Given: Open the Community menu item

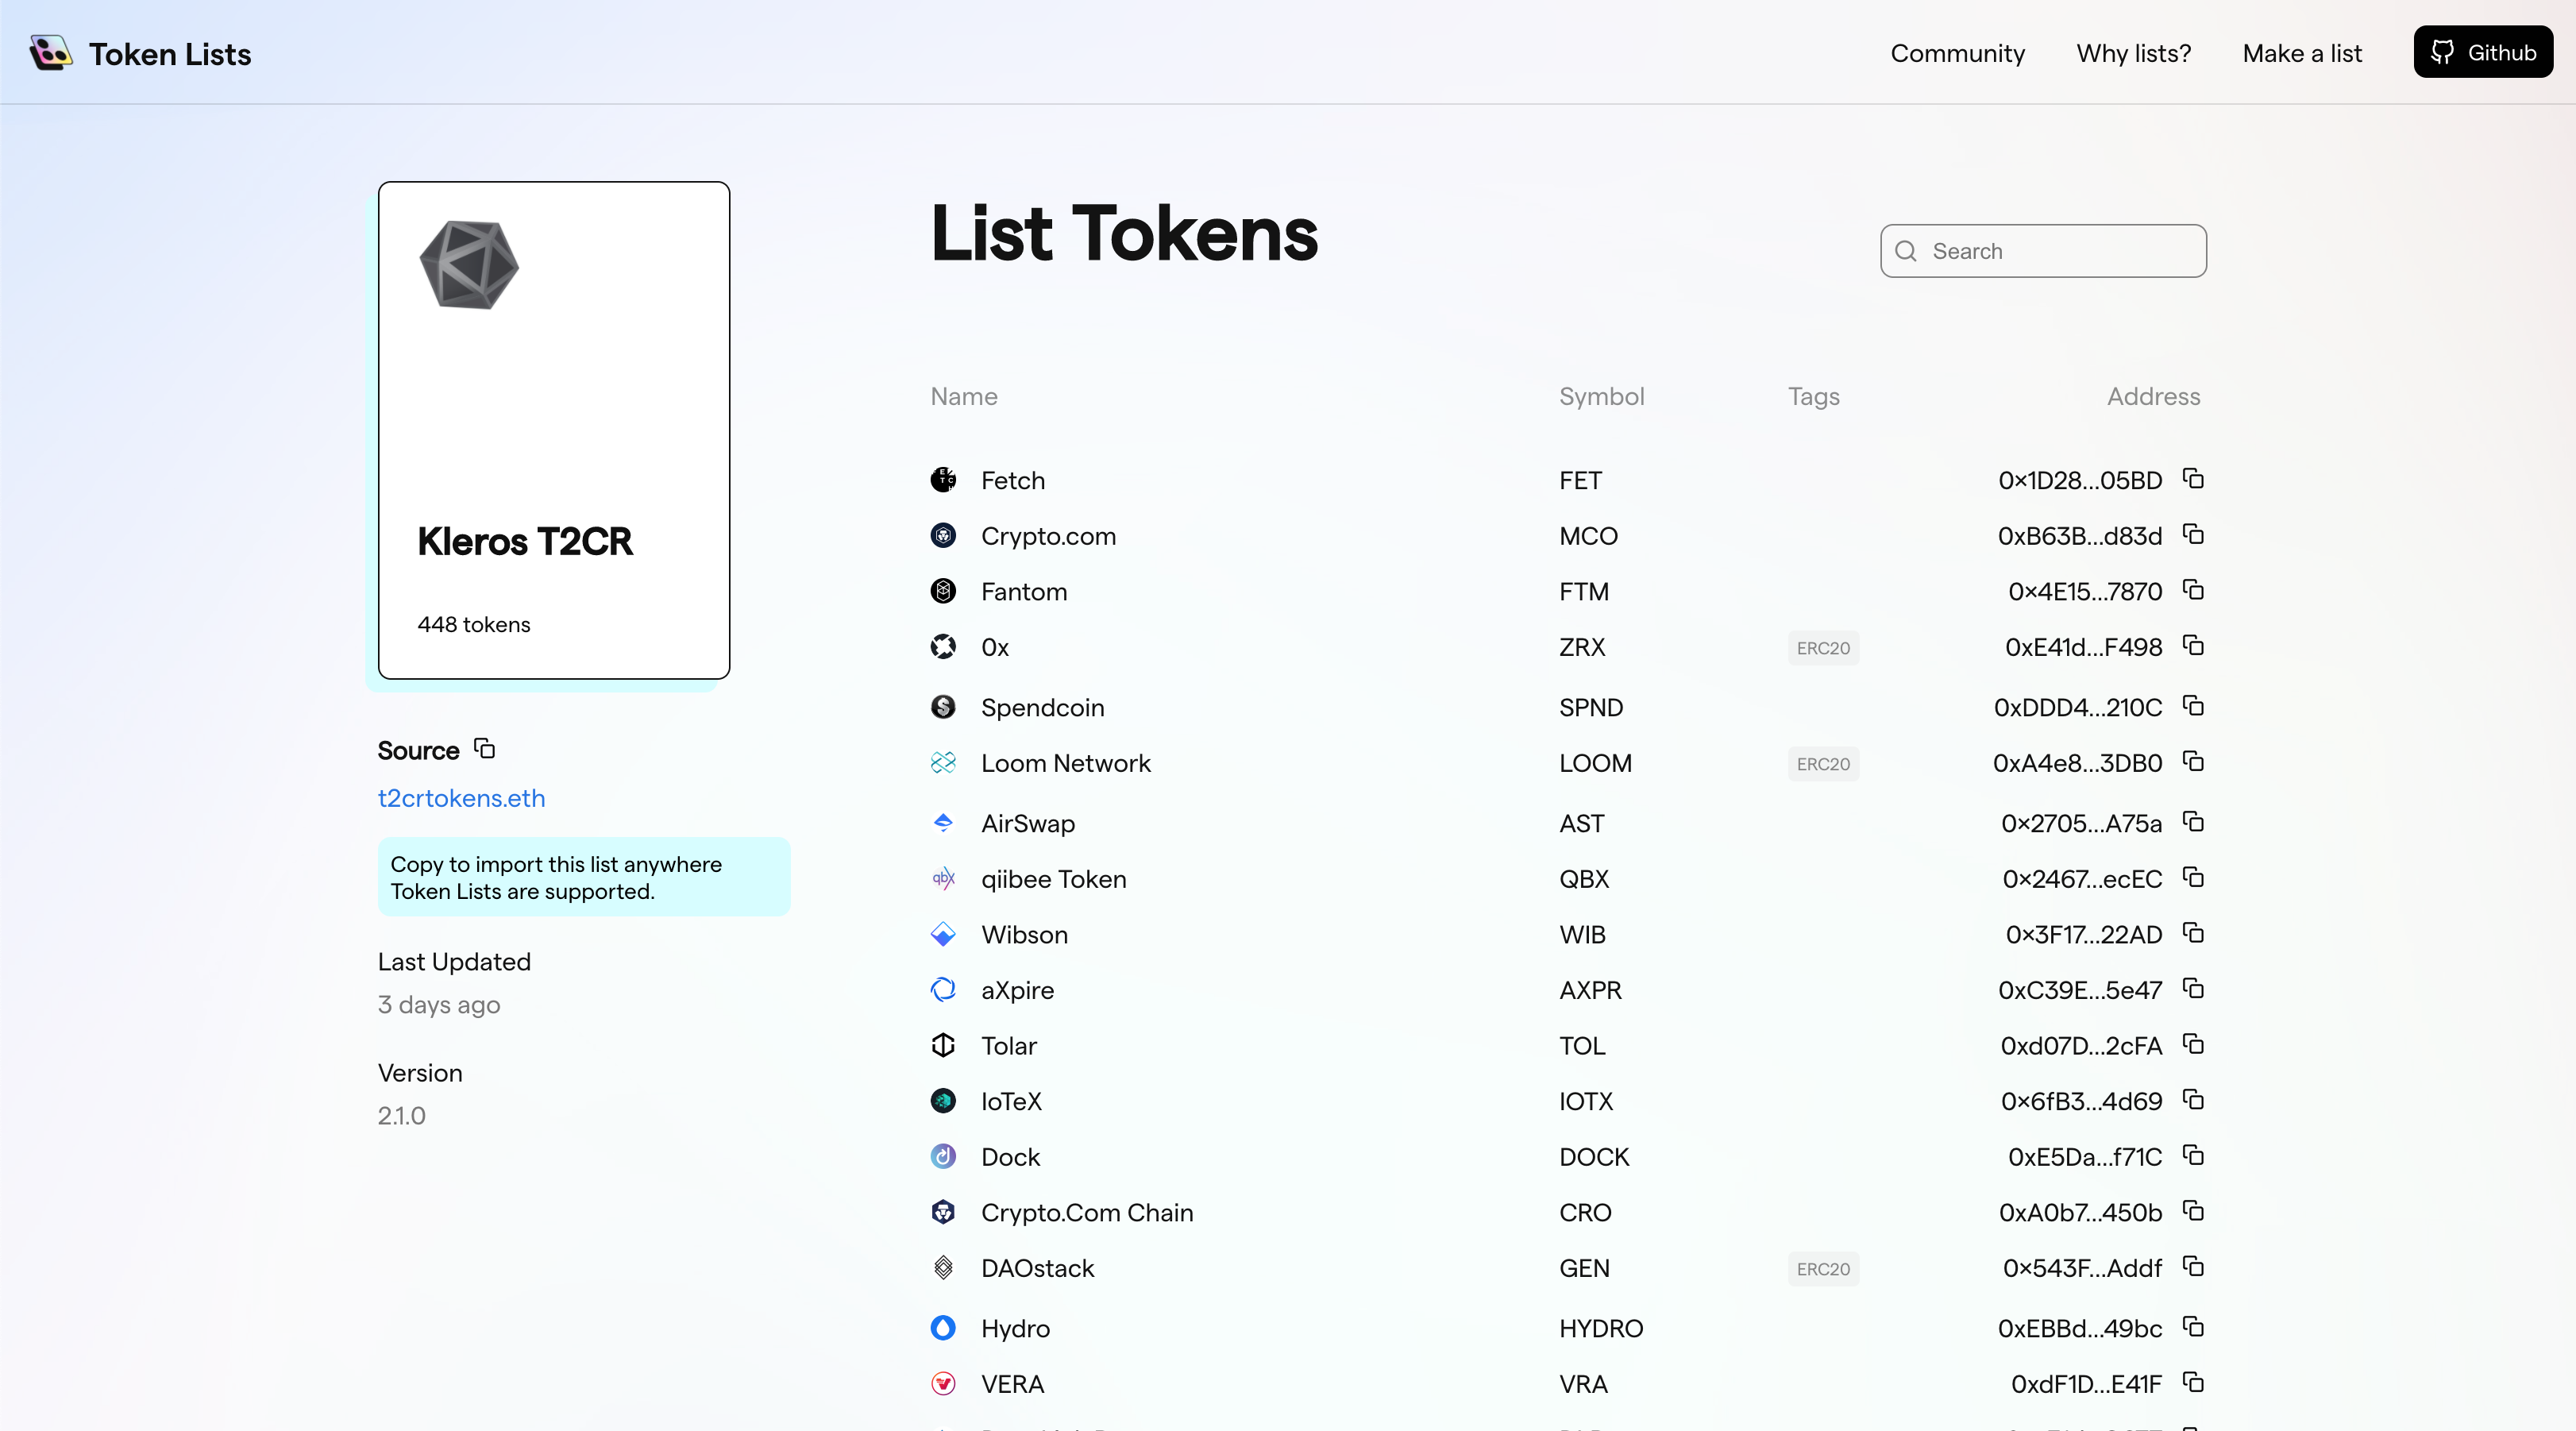Looking at the screenshot, I should (1957, 53).
